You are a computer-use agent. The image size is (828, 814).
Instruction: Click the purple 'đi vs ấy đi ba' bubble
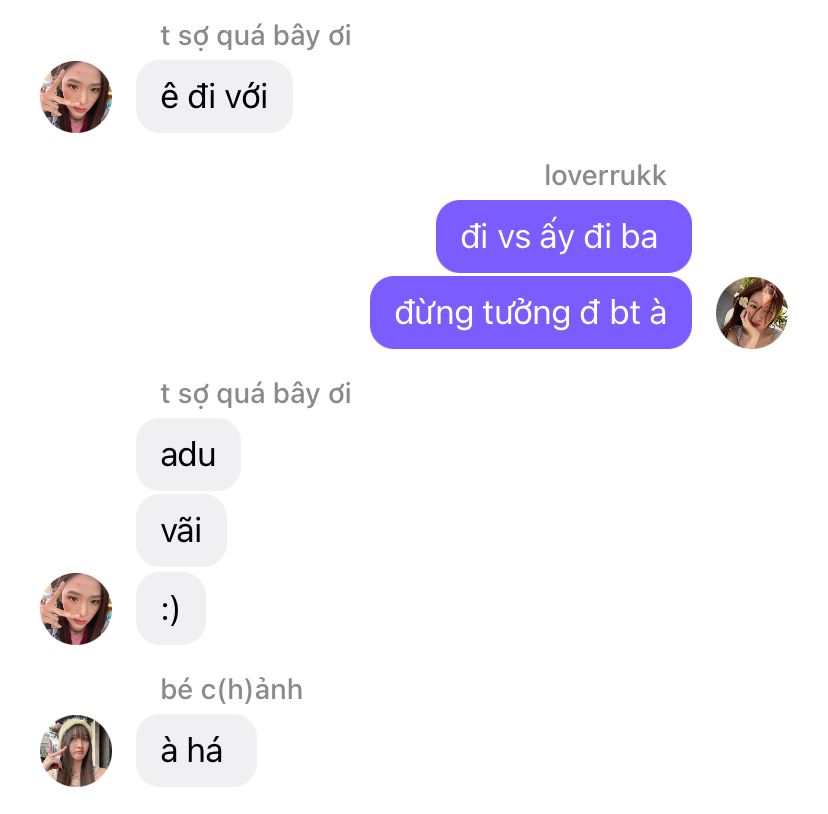coord(563,237)
